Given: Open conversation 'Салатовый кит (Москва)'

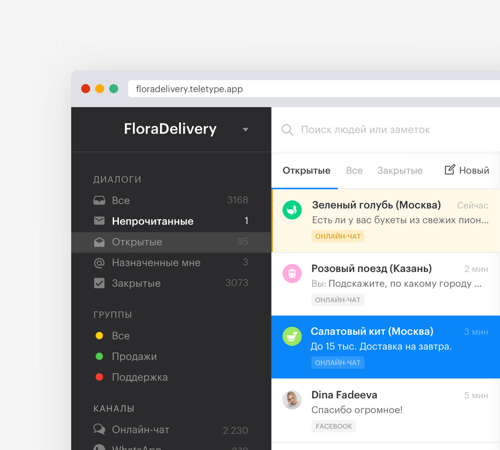Looking at the screenshot, I should [386, 347].
